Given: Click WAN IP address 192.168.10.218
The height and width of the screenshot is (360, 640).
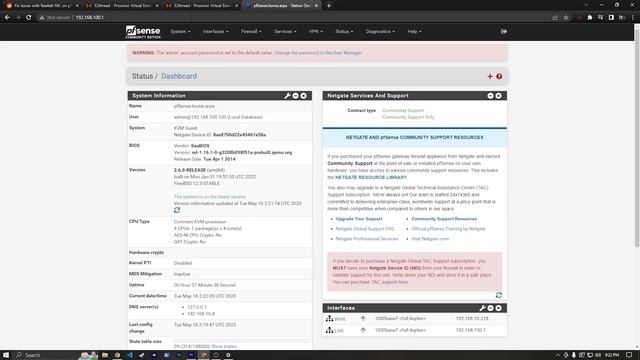Looking at the screenshot, I should (472, 318).
